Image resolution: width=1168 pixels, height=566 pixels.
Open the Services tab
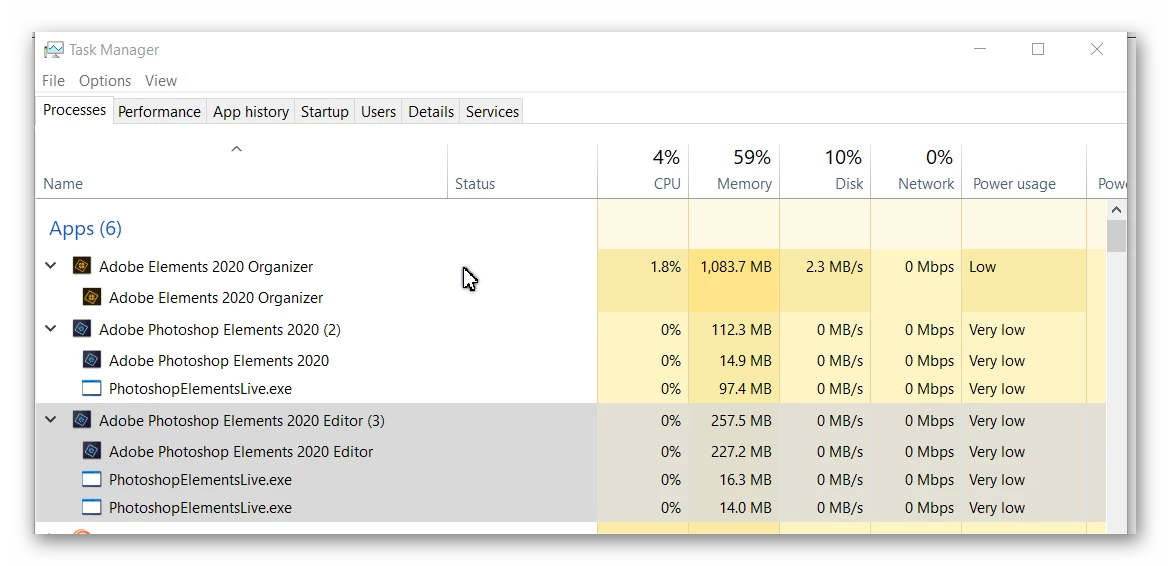point(492,112)
